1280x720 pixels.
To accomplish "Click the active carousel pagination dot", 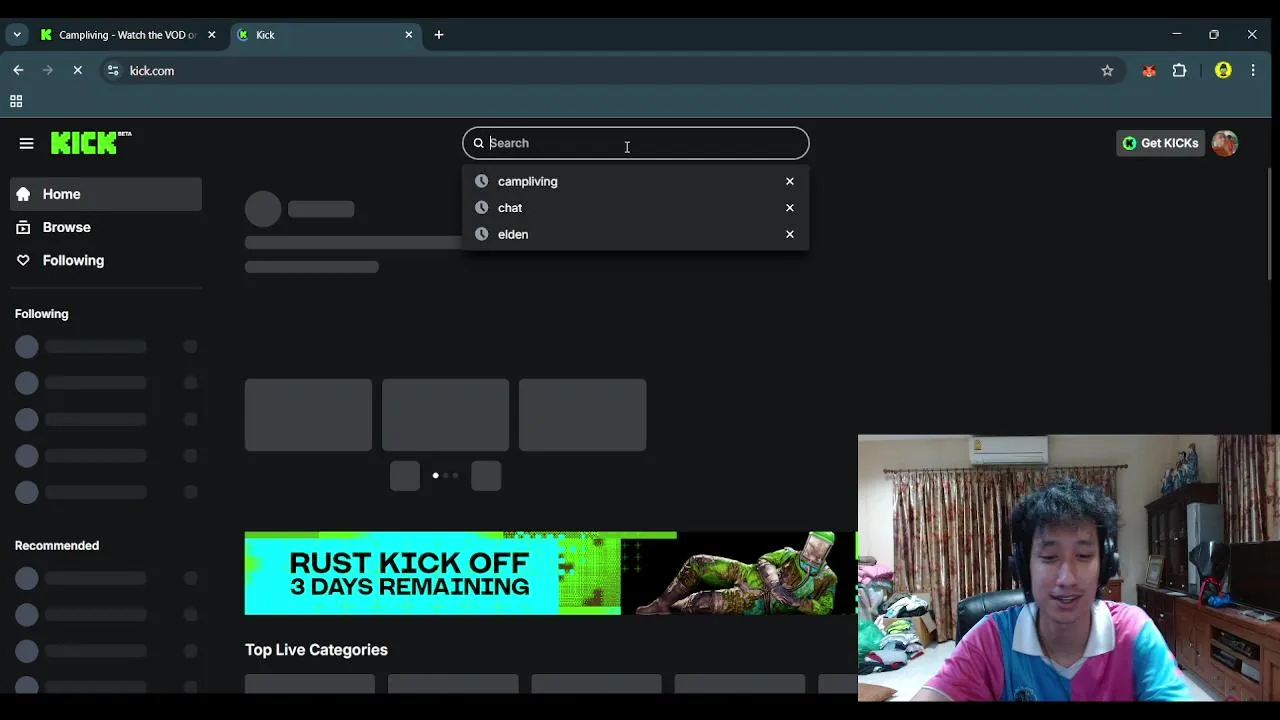I will (435, 476).
